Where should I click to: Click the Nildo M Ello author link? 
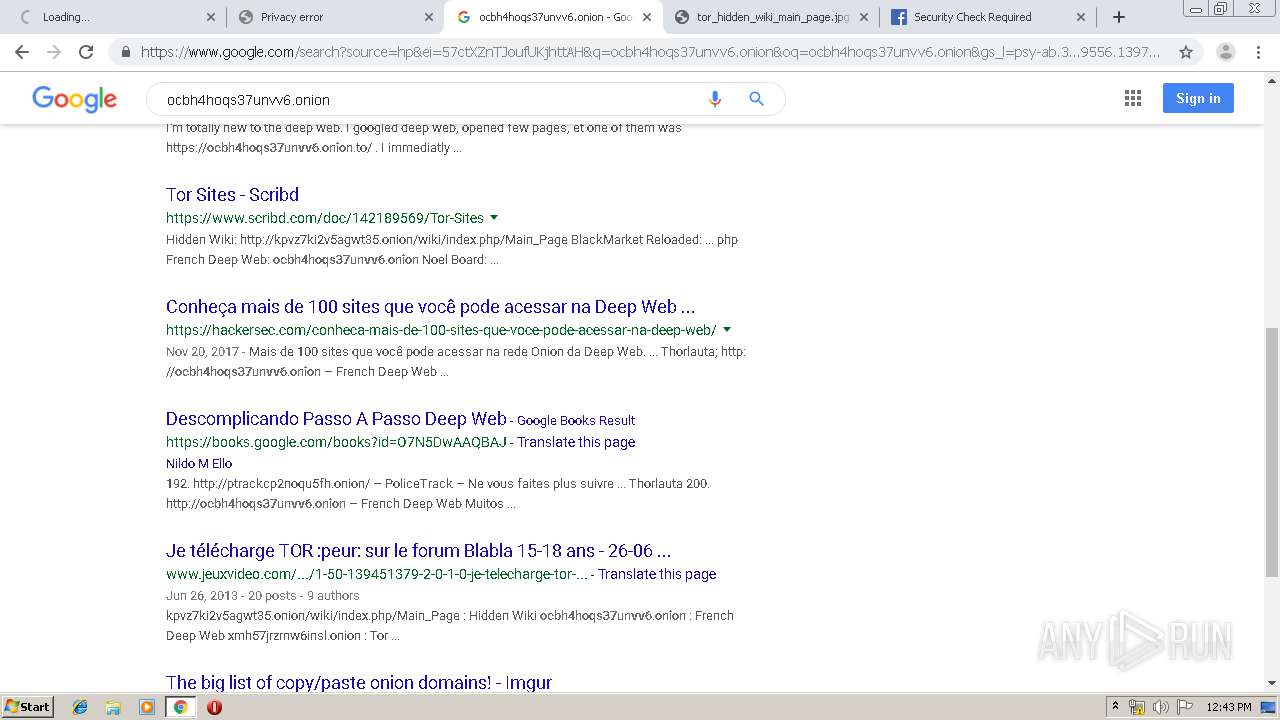[199, 463]
